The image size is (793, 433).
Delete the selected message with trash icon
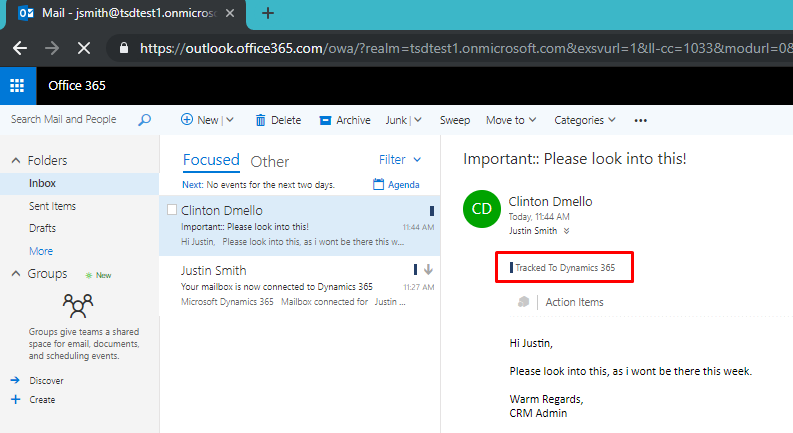[x=260, y=120]
